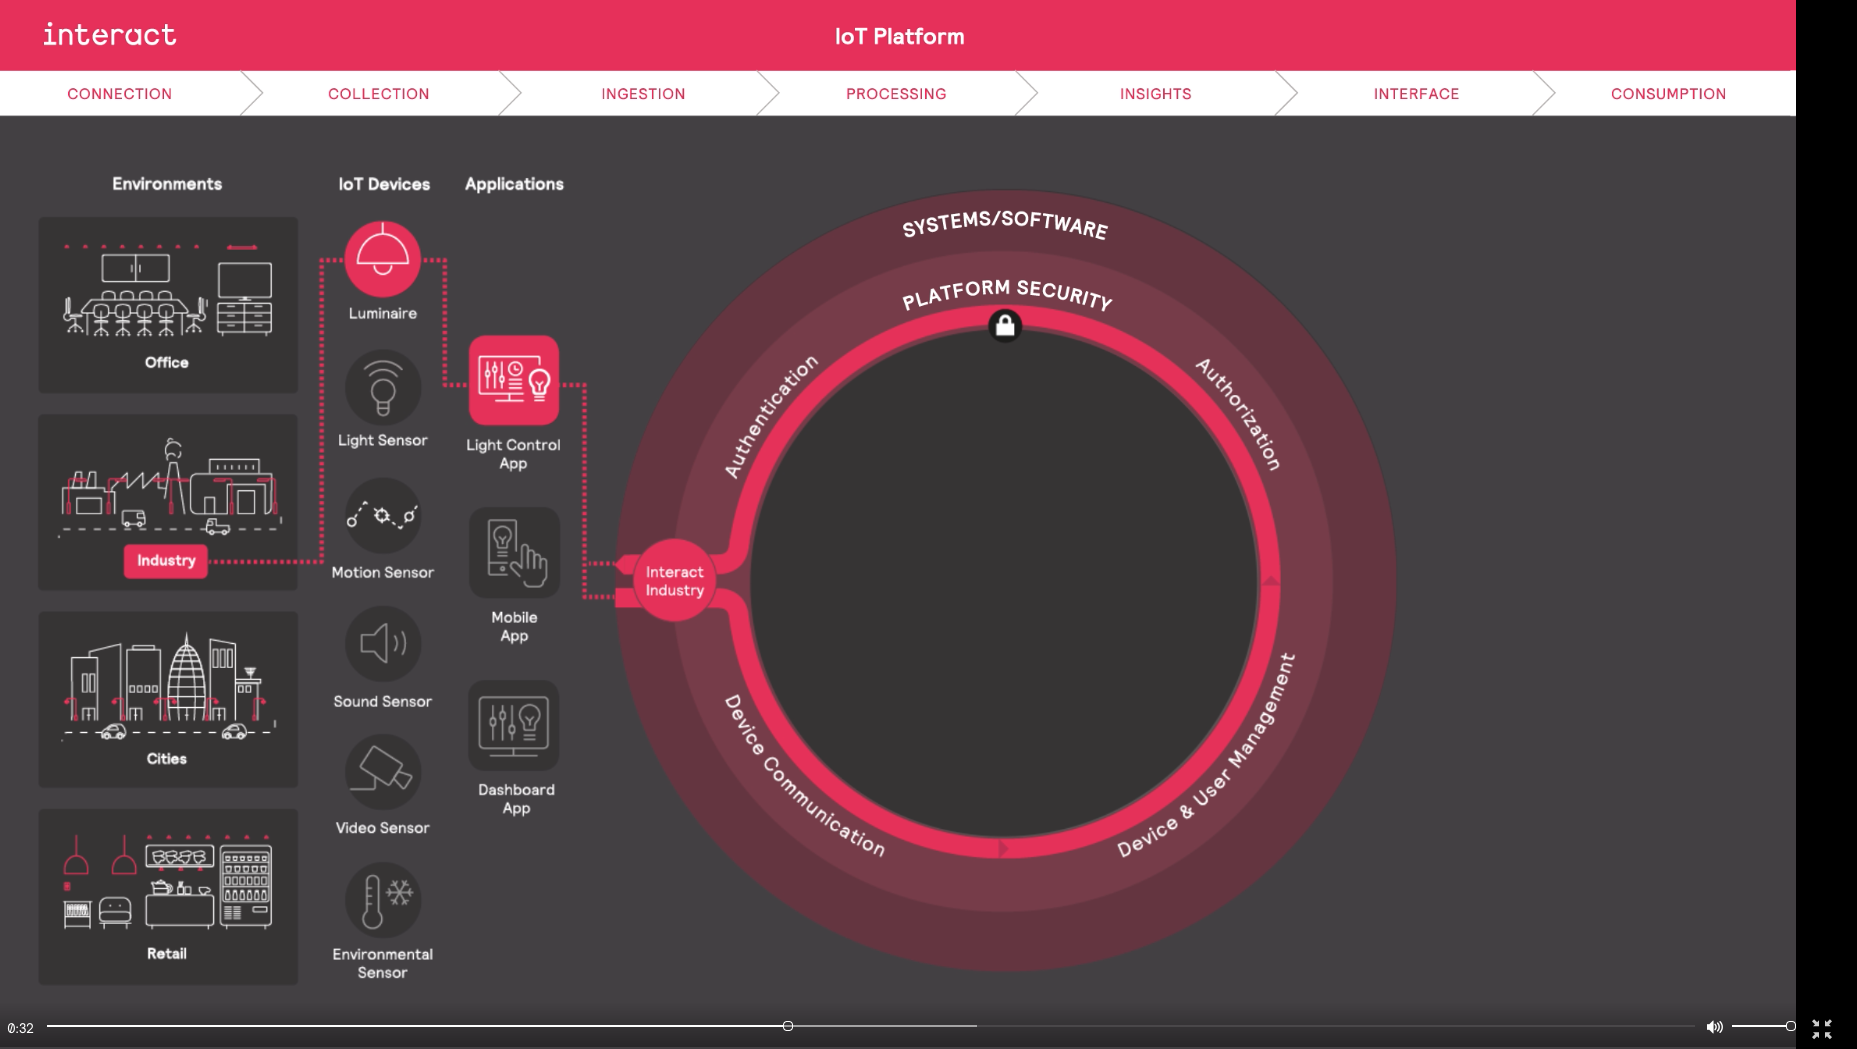This screenshot has height=1049, width=1857.
Task: Select the Light Sensor icon
Action: click(383, 387)
